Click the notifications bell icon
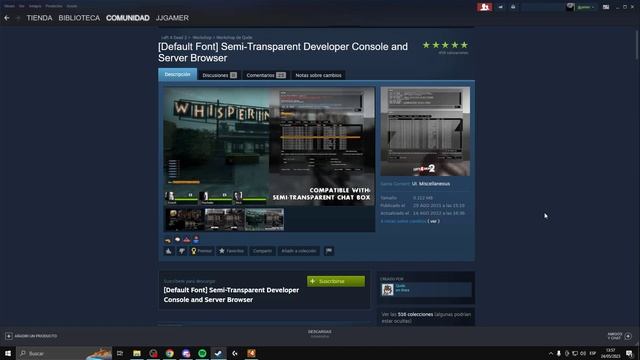Viewport: 640px width, 360px height. point(513,7)
